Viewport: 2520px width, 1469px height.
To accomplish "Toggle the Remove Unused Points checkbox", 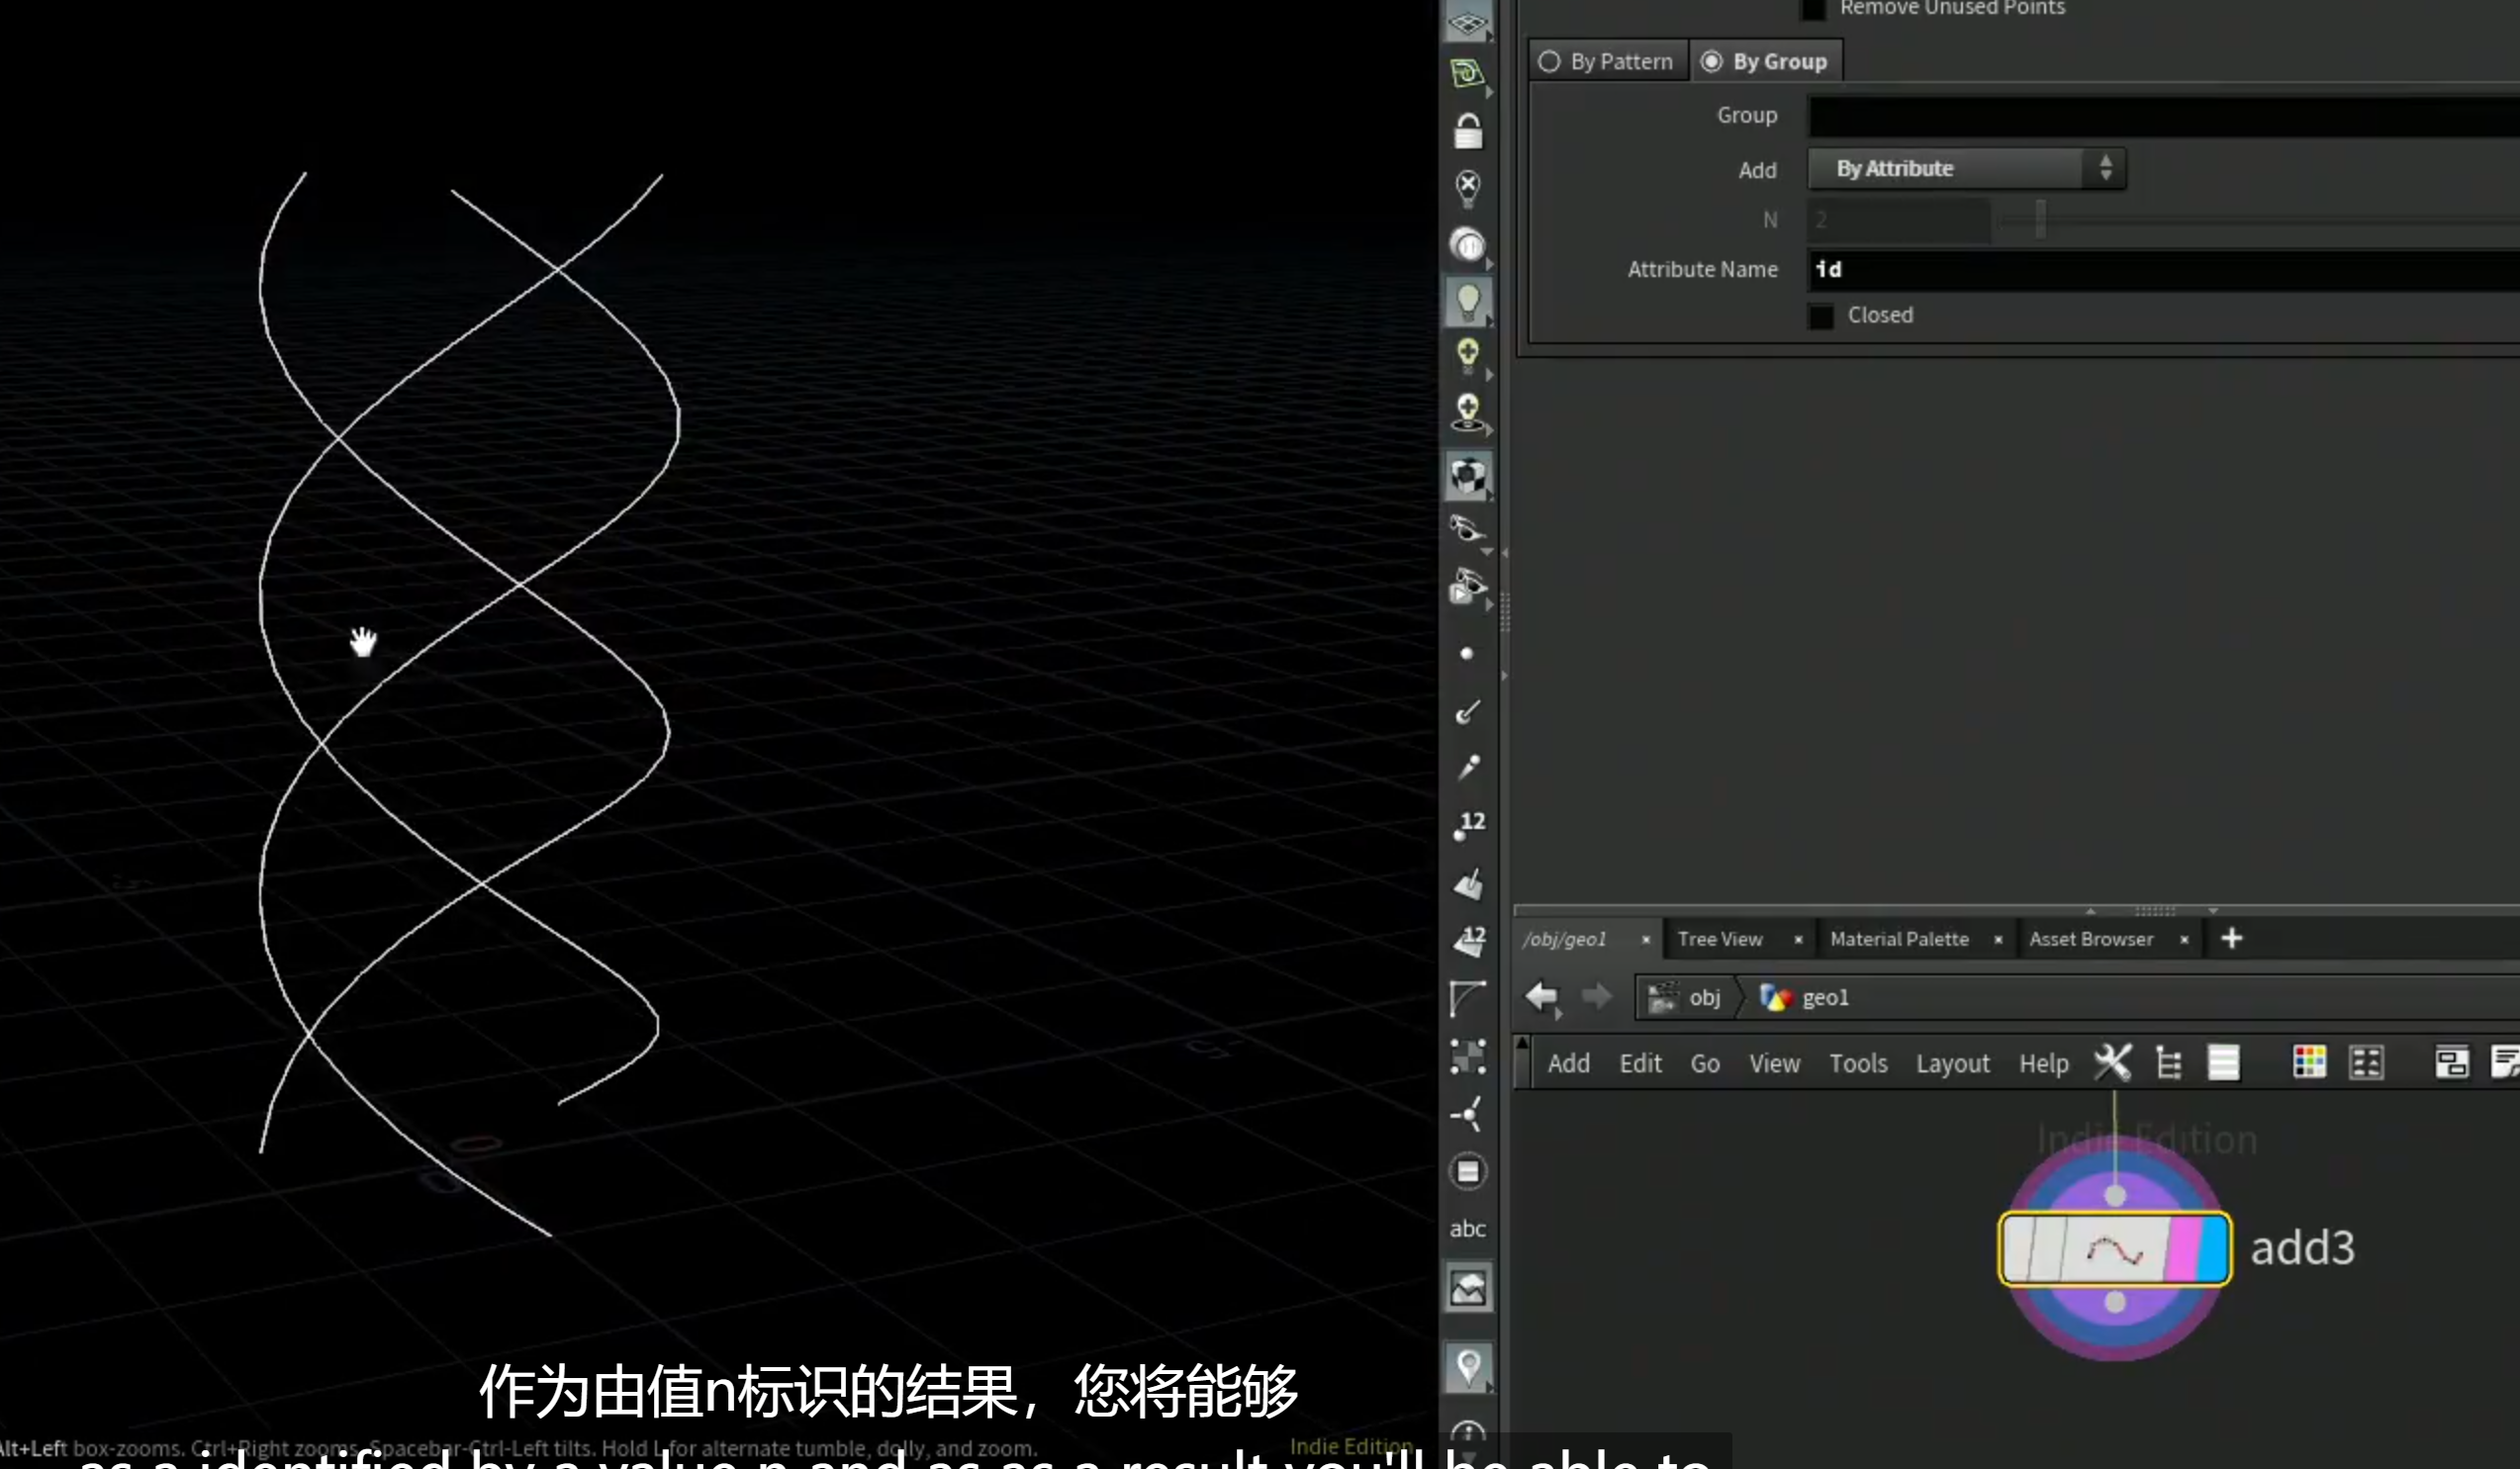I will coord(1813,9).
